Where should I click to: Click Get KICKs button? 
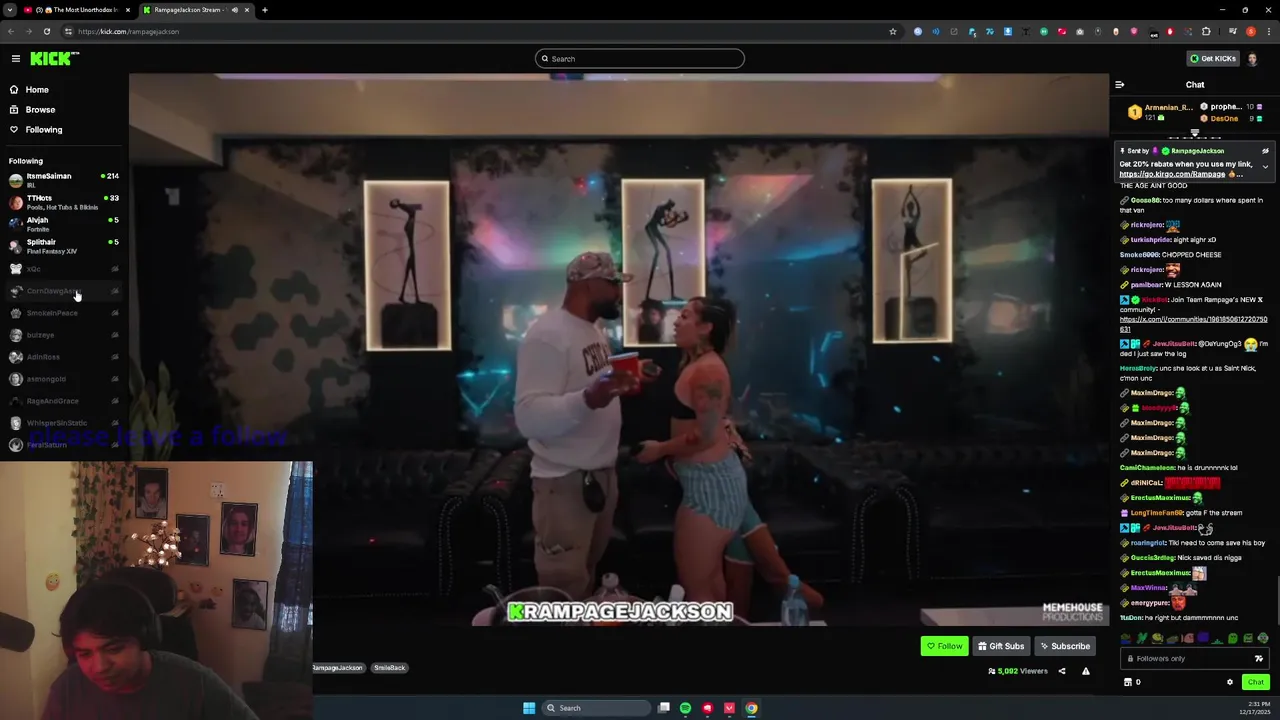tap(1213, 59)
